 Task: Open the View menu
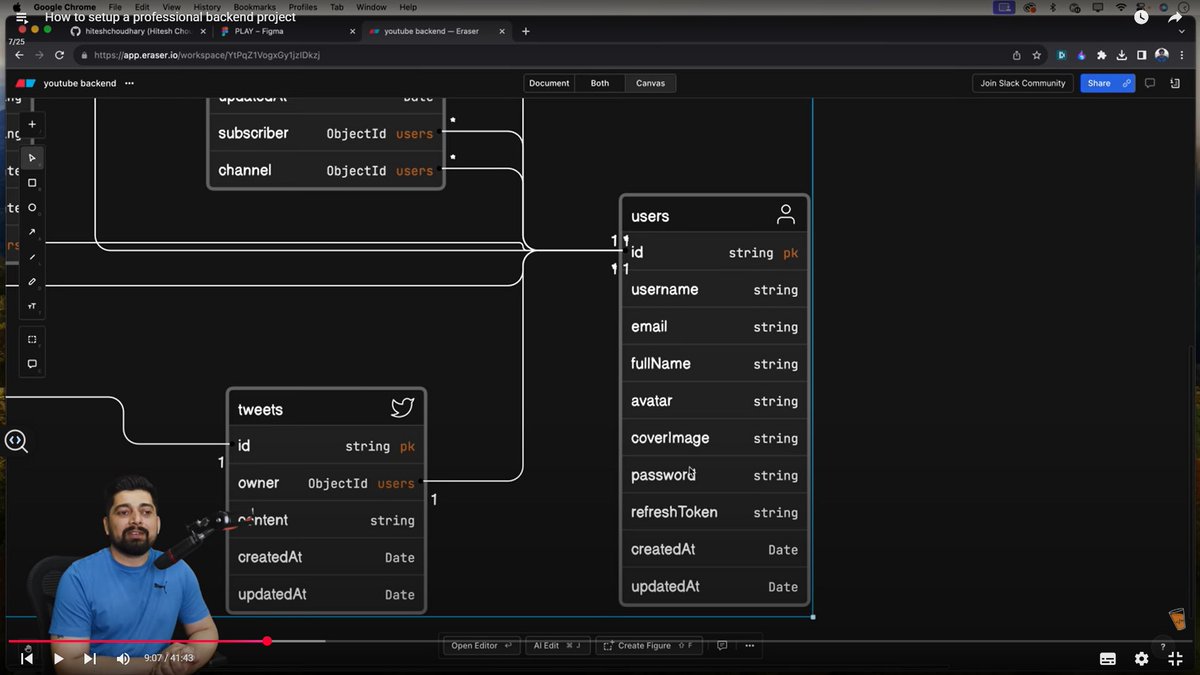172,7
